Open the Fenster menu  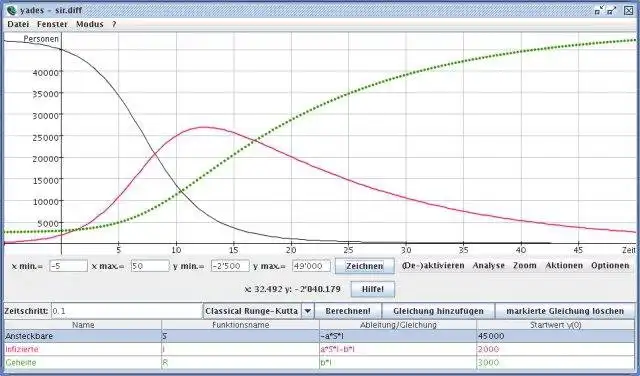pyautogui.click(x=52, y=24)
